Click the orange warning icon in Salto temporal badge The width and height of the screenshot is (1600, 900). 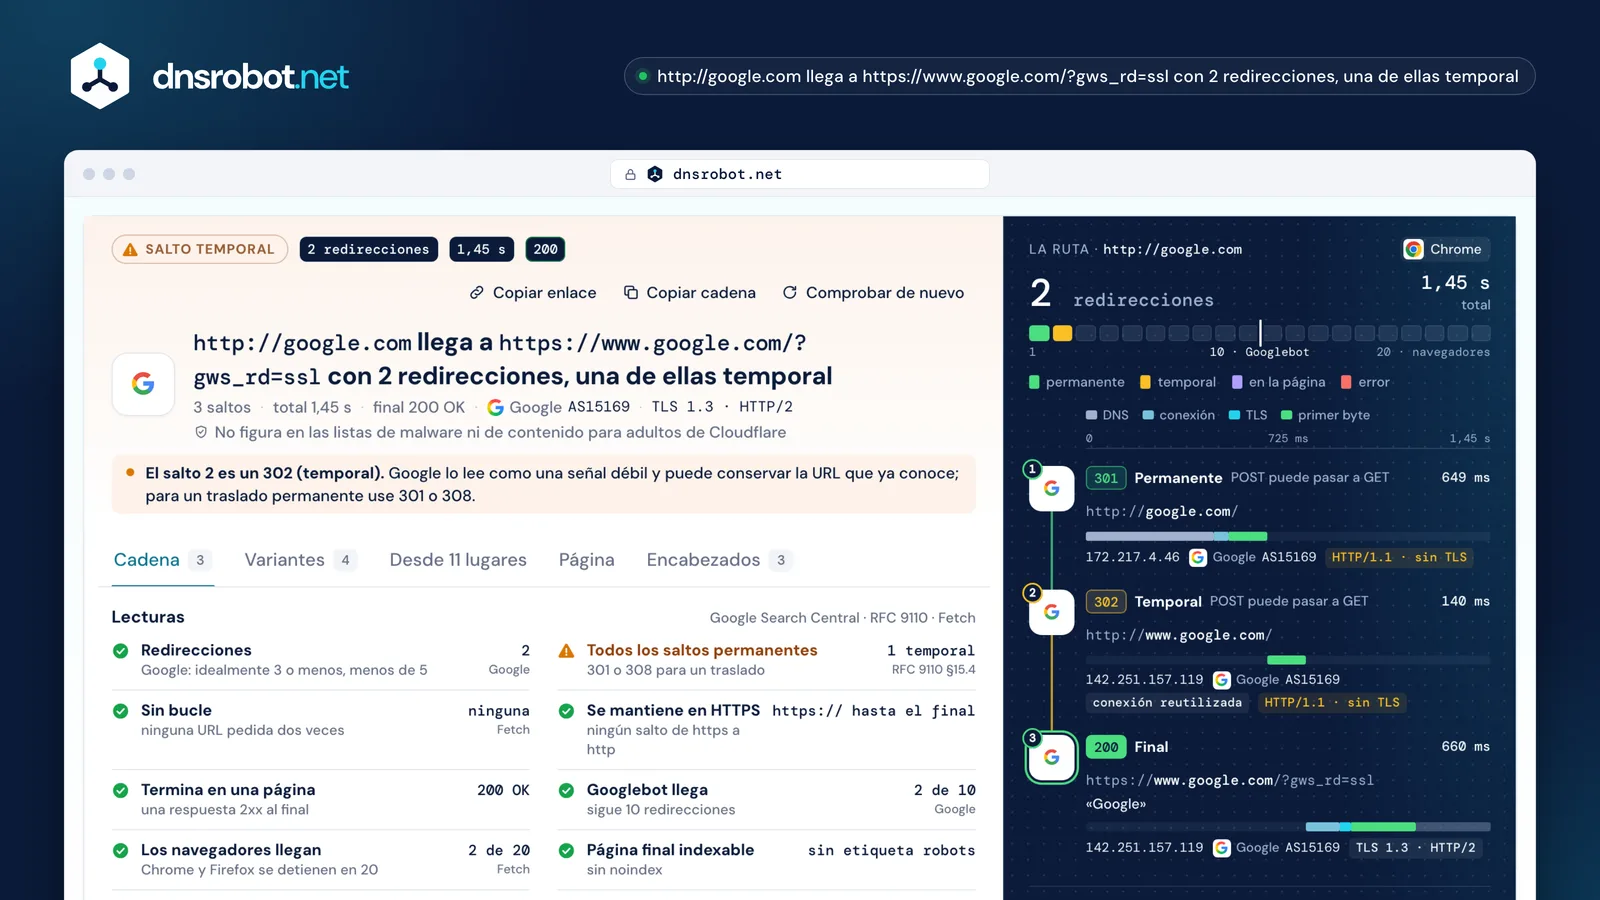click(x=130, y=249)
